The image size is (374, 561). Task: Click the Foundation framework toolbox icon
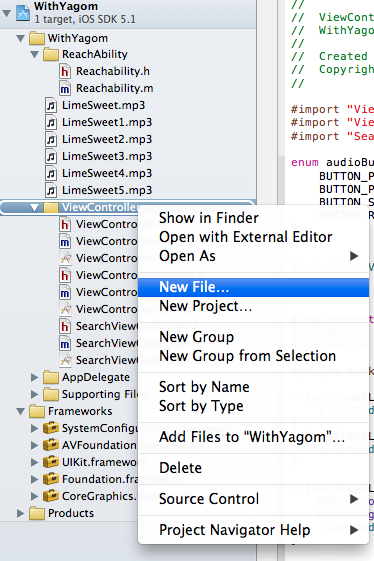[51, 479]
